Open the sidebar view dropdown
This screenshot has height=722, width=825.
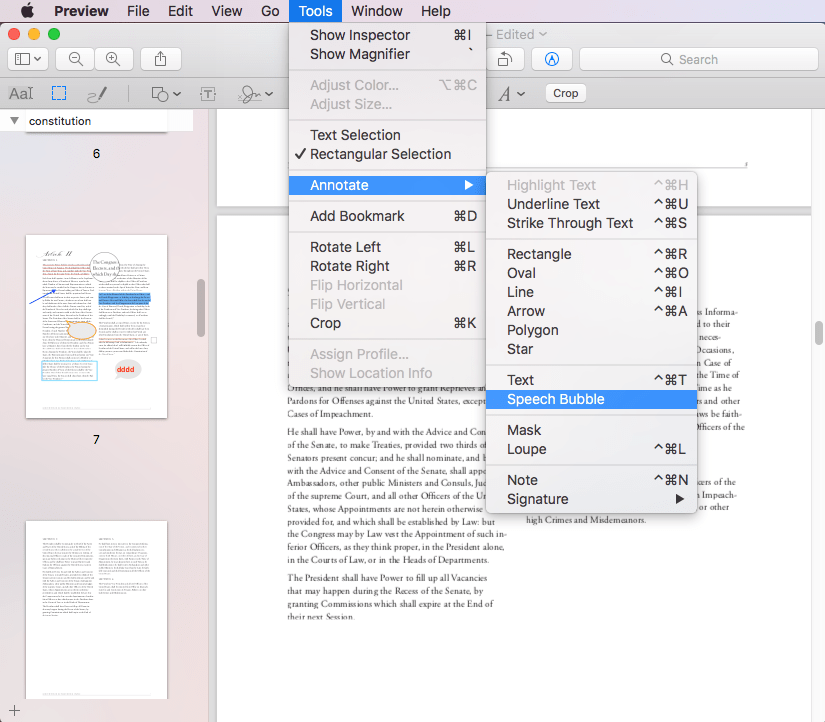coord(28,59)
